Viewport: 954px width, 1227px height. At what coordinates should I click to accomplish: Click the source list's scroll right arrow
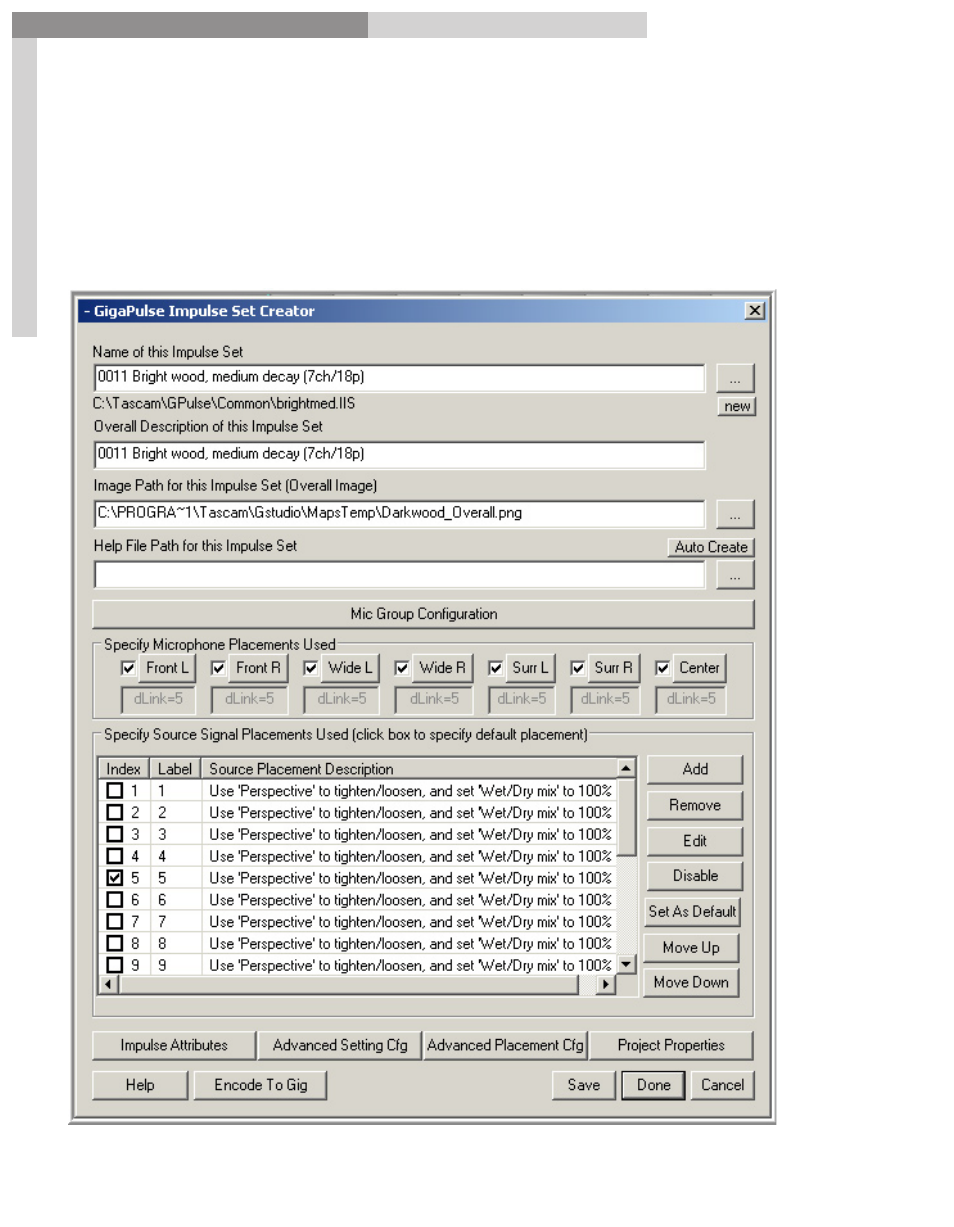[606, 984]
